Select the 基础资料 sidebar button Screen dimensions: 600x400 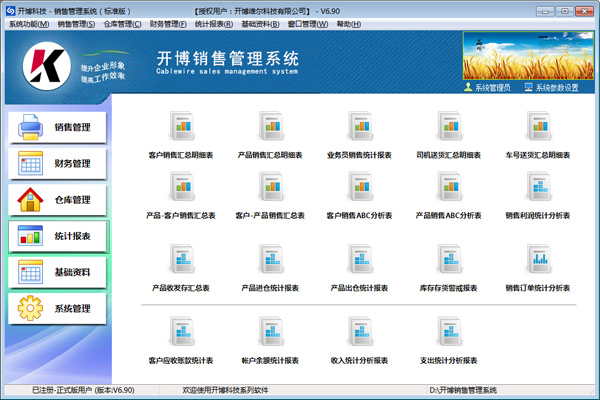(57, 273)
